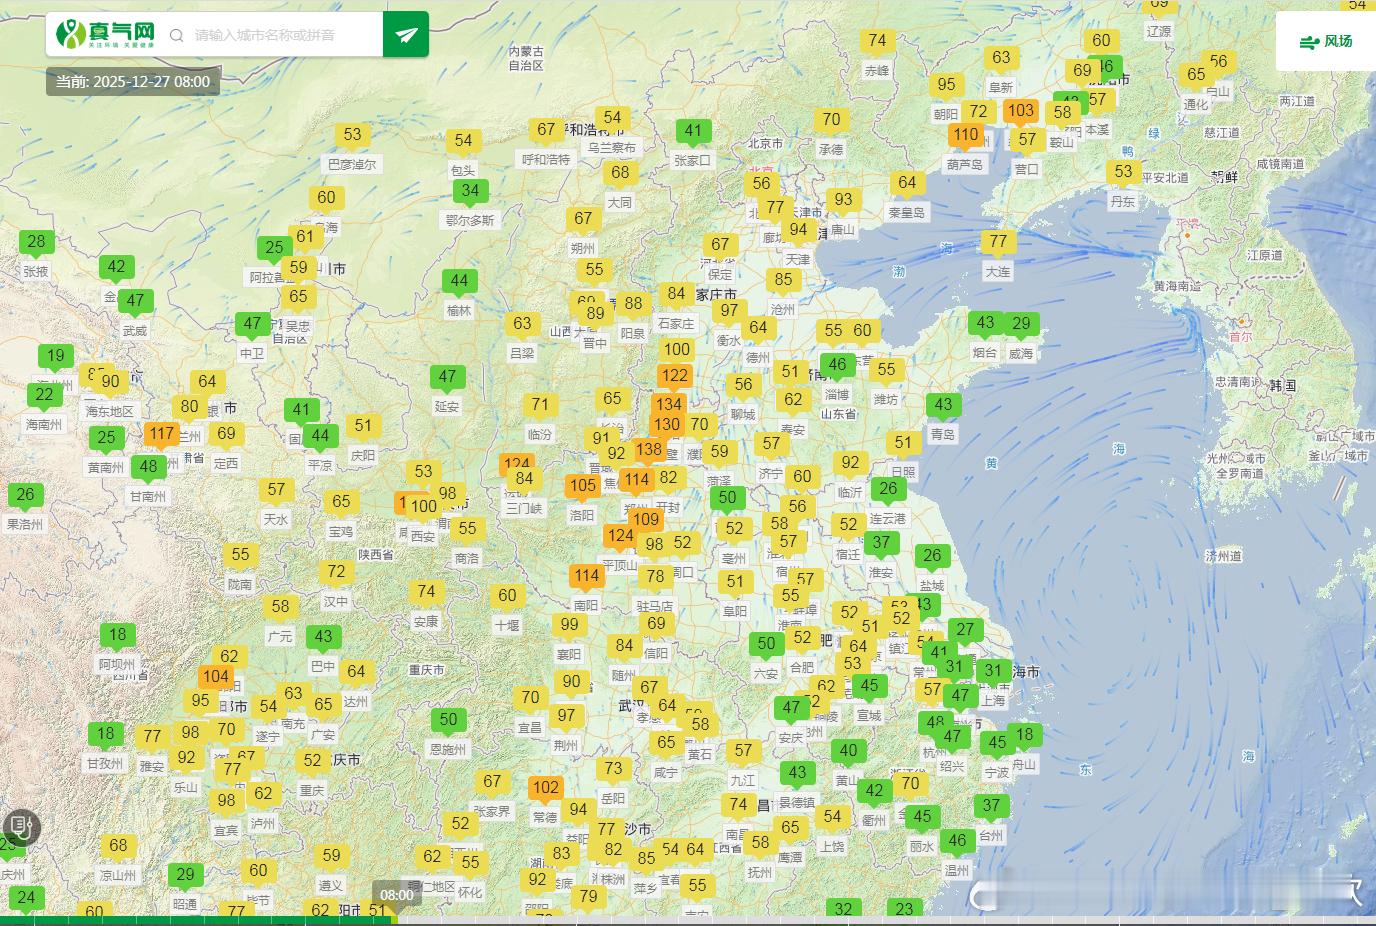Open the 92 marker above 临沂
Viewport: 1376px width, 926px height.
point(850,464)
